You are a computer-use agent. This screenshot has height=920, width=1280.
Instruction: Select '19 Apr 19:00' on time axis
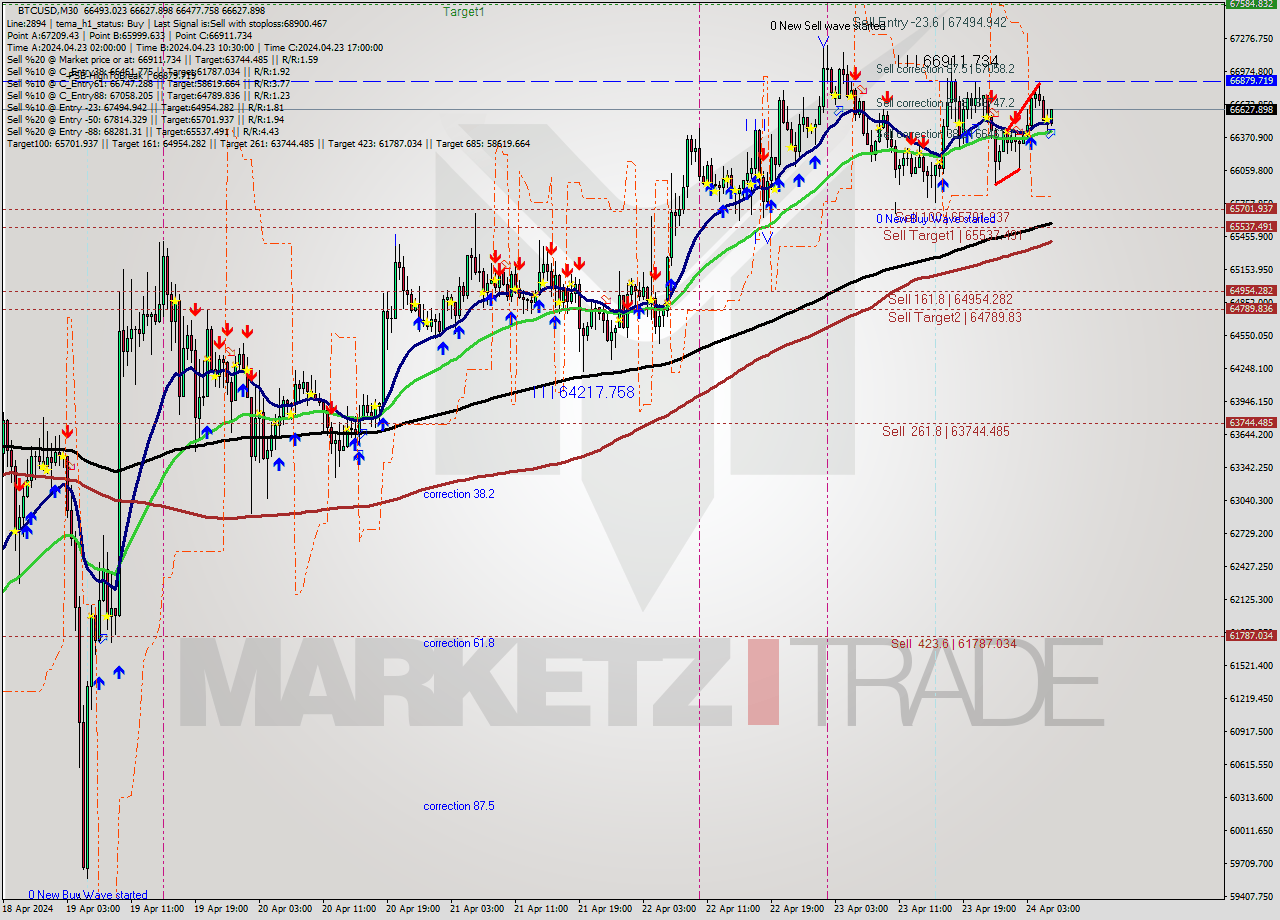point(220,909)
